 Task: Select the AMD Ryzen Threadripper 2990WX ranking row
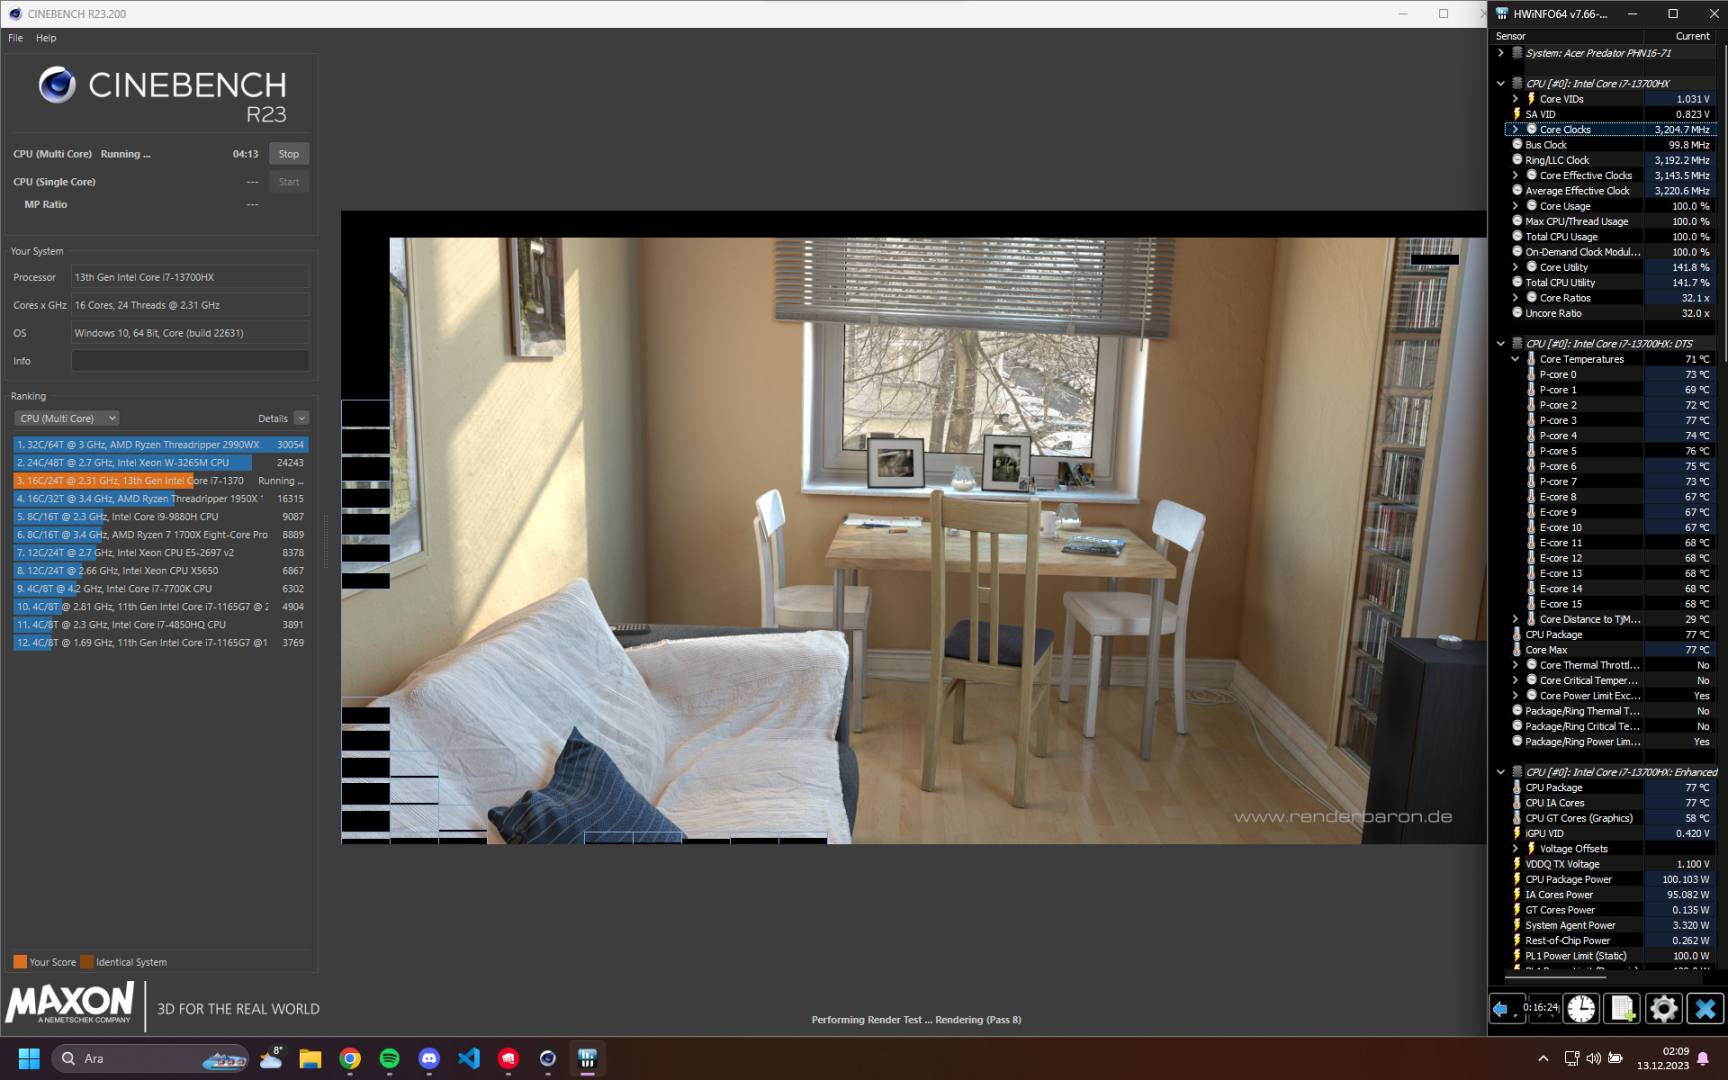160,445
